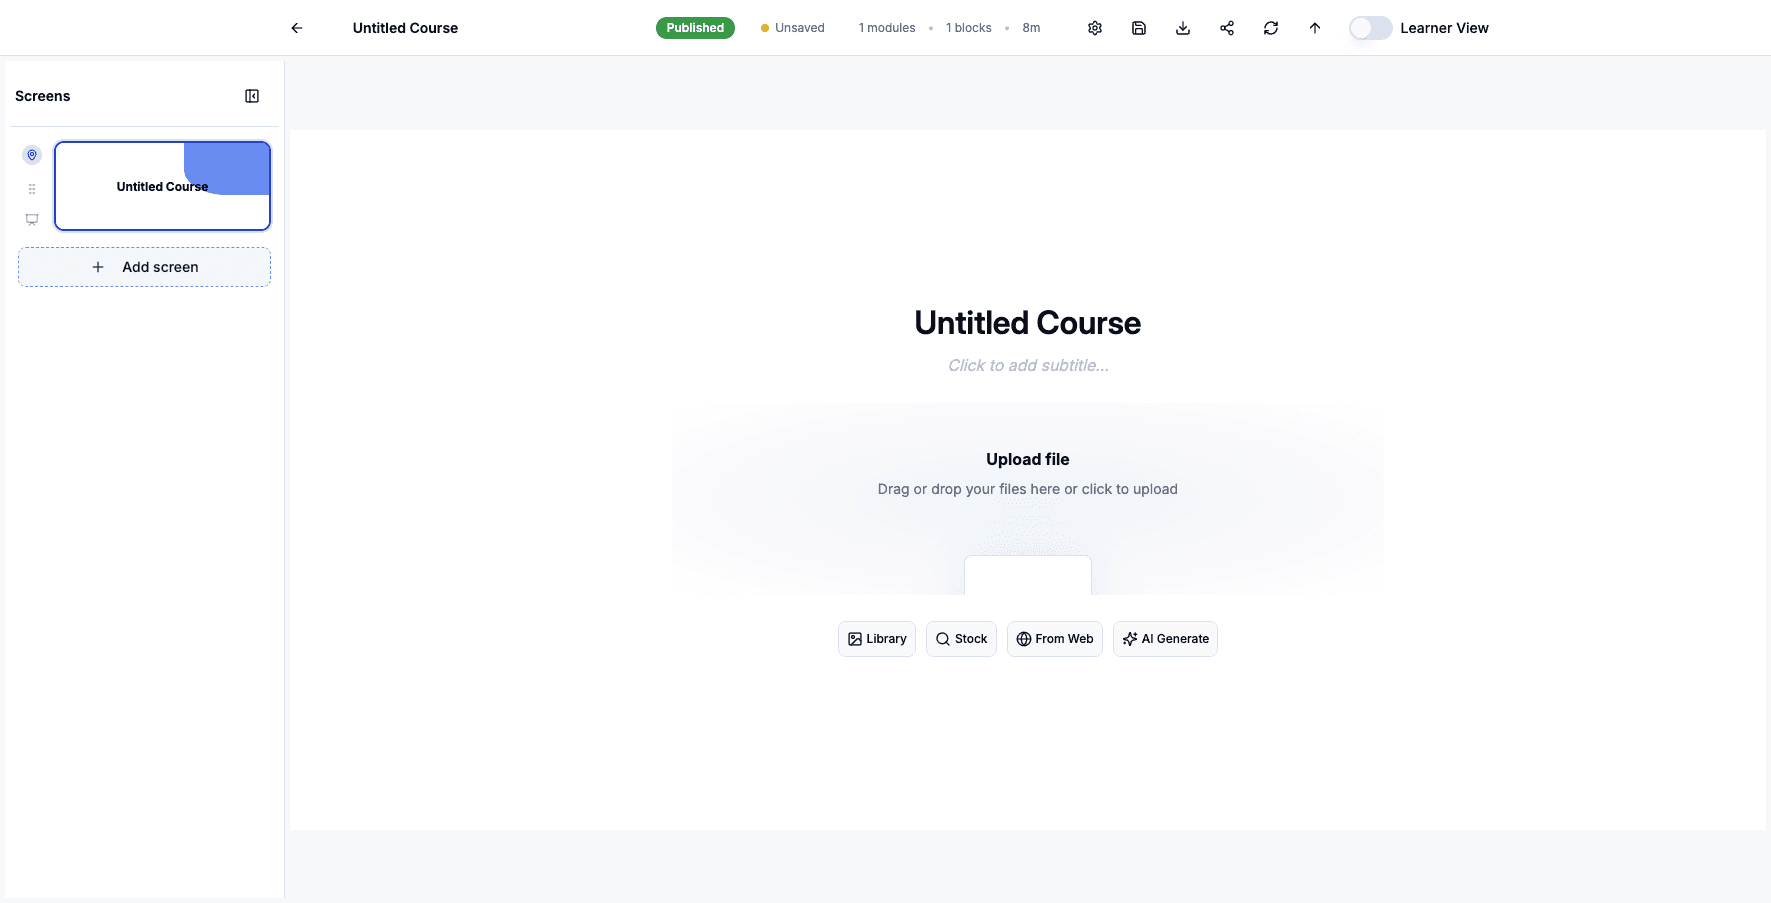Click the drag handle beside the screen thumbnail
The height and width of the screenshot is (903, 1771).
pos(31,187)
